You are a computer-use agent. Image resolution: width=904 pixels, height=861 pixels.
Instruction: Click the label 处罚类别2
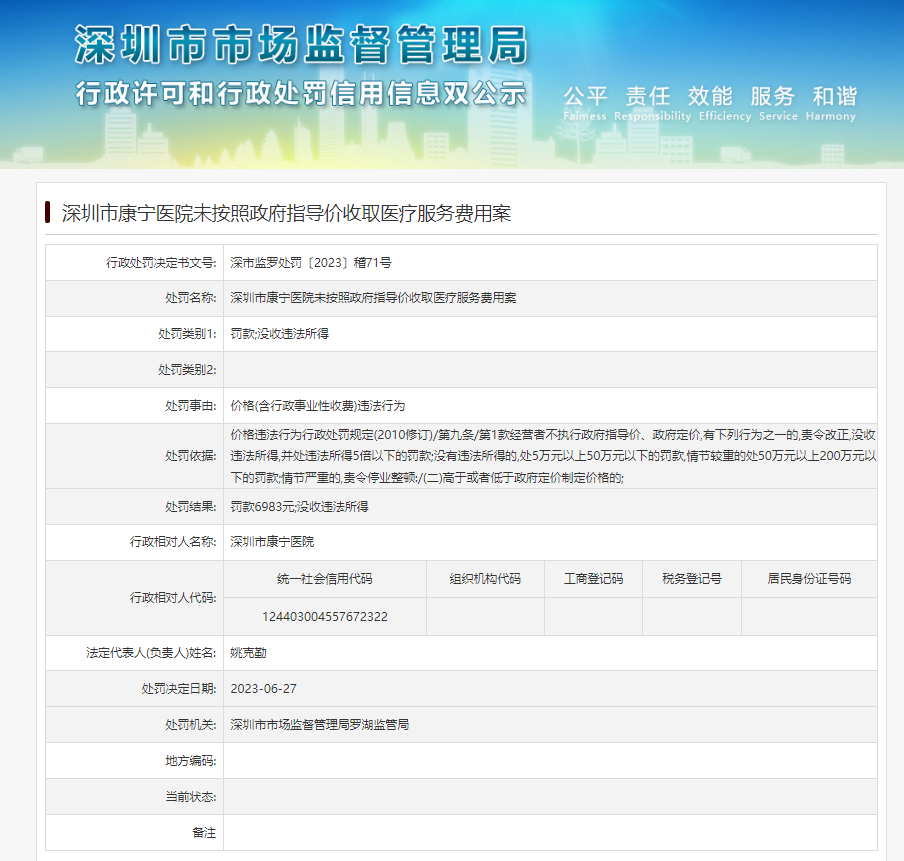pyautogui.click(x=187, y=370)
